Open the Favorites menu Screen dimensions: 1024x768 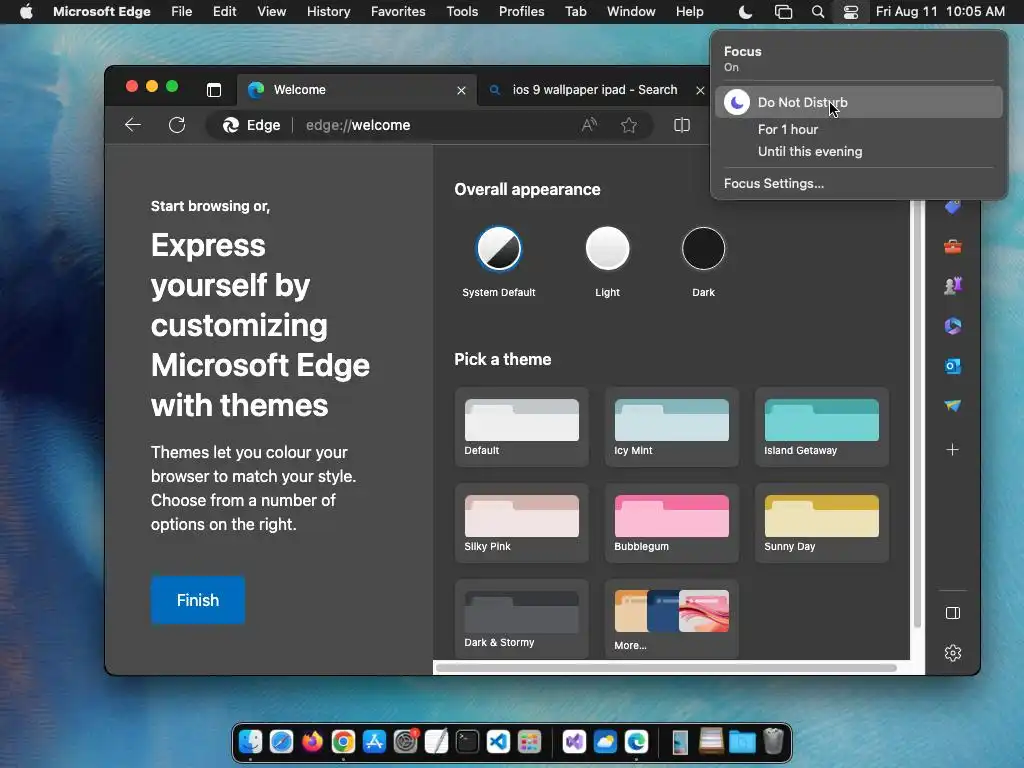click(x=398, y=12)
